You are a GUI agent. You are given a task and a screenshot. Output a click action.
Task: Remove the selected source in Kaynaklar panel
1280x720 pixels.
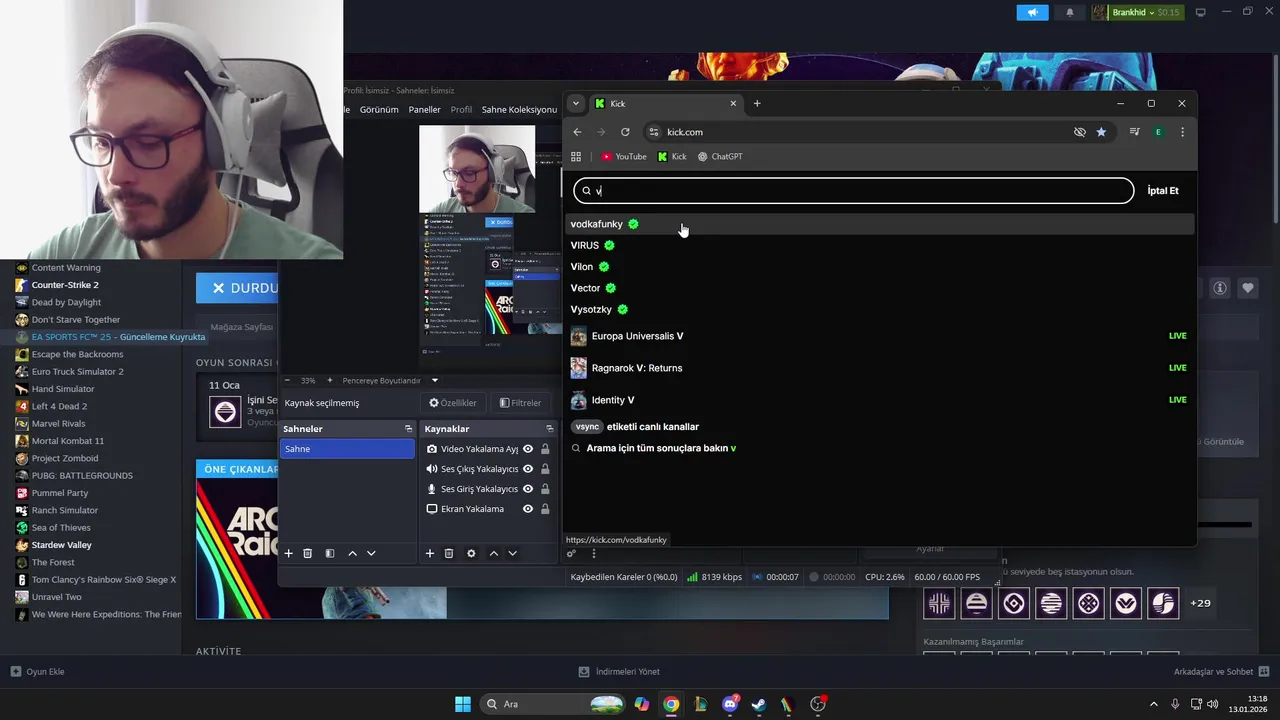[x=449, y=553]
